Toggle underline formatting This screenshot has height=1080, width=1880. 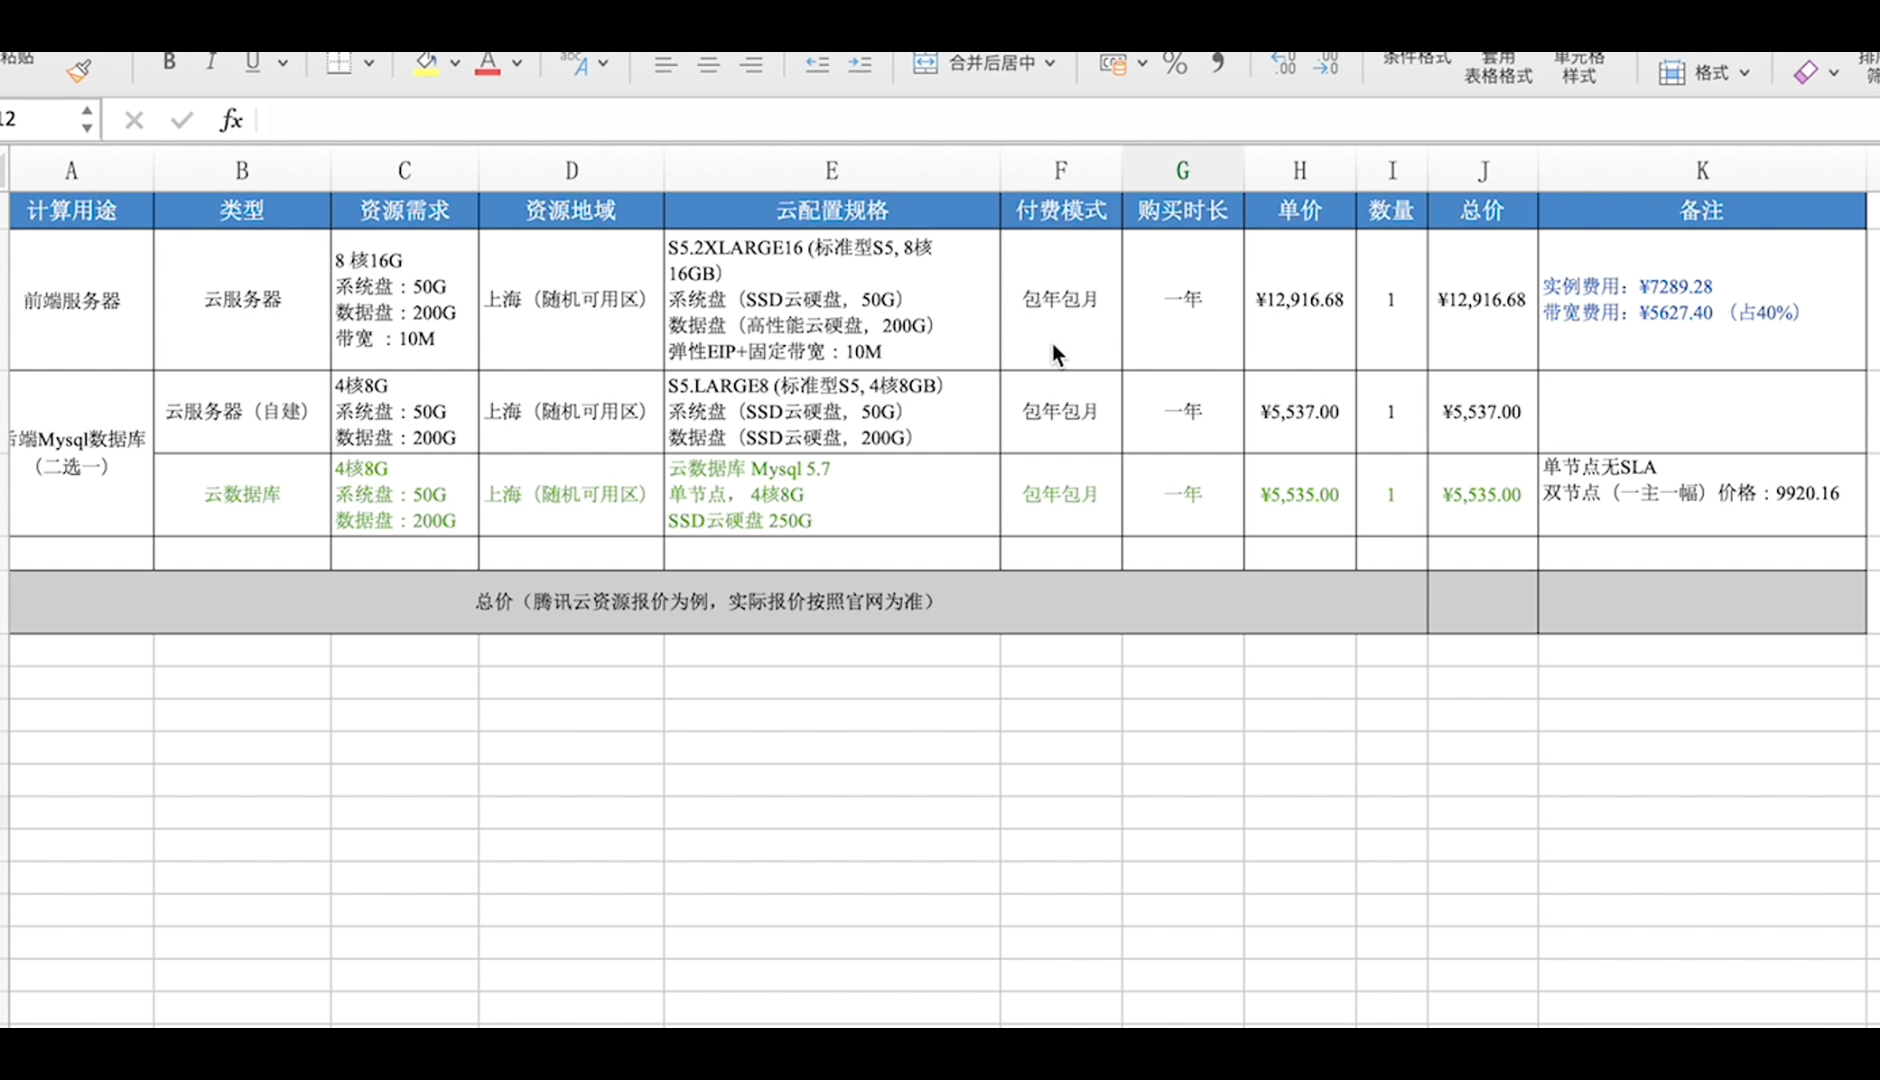click(252, 63)
